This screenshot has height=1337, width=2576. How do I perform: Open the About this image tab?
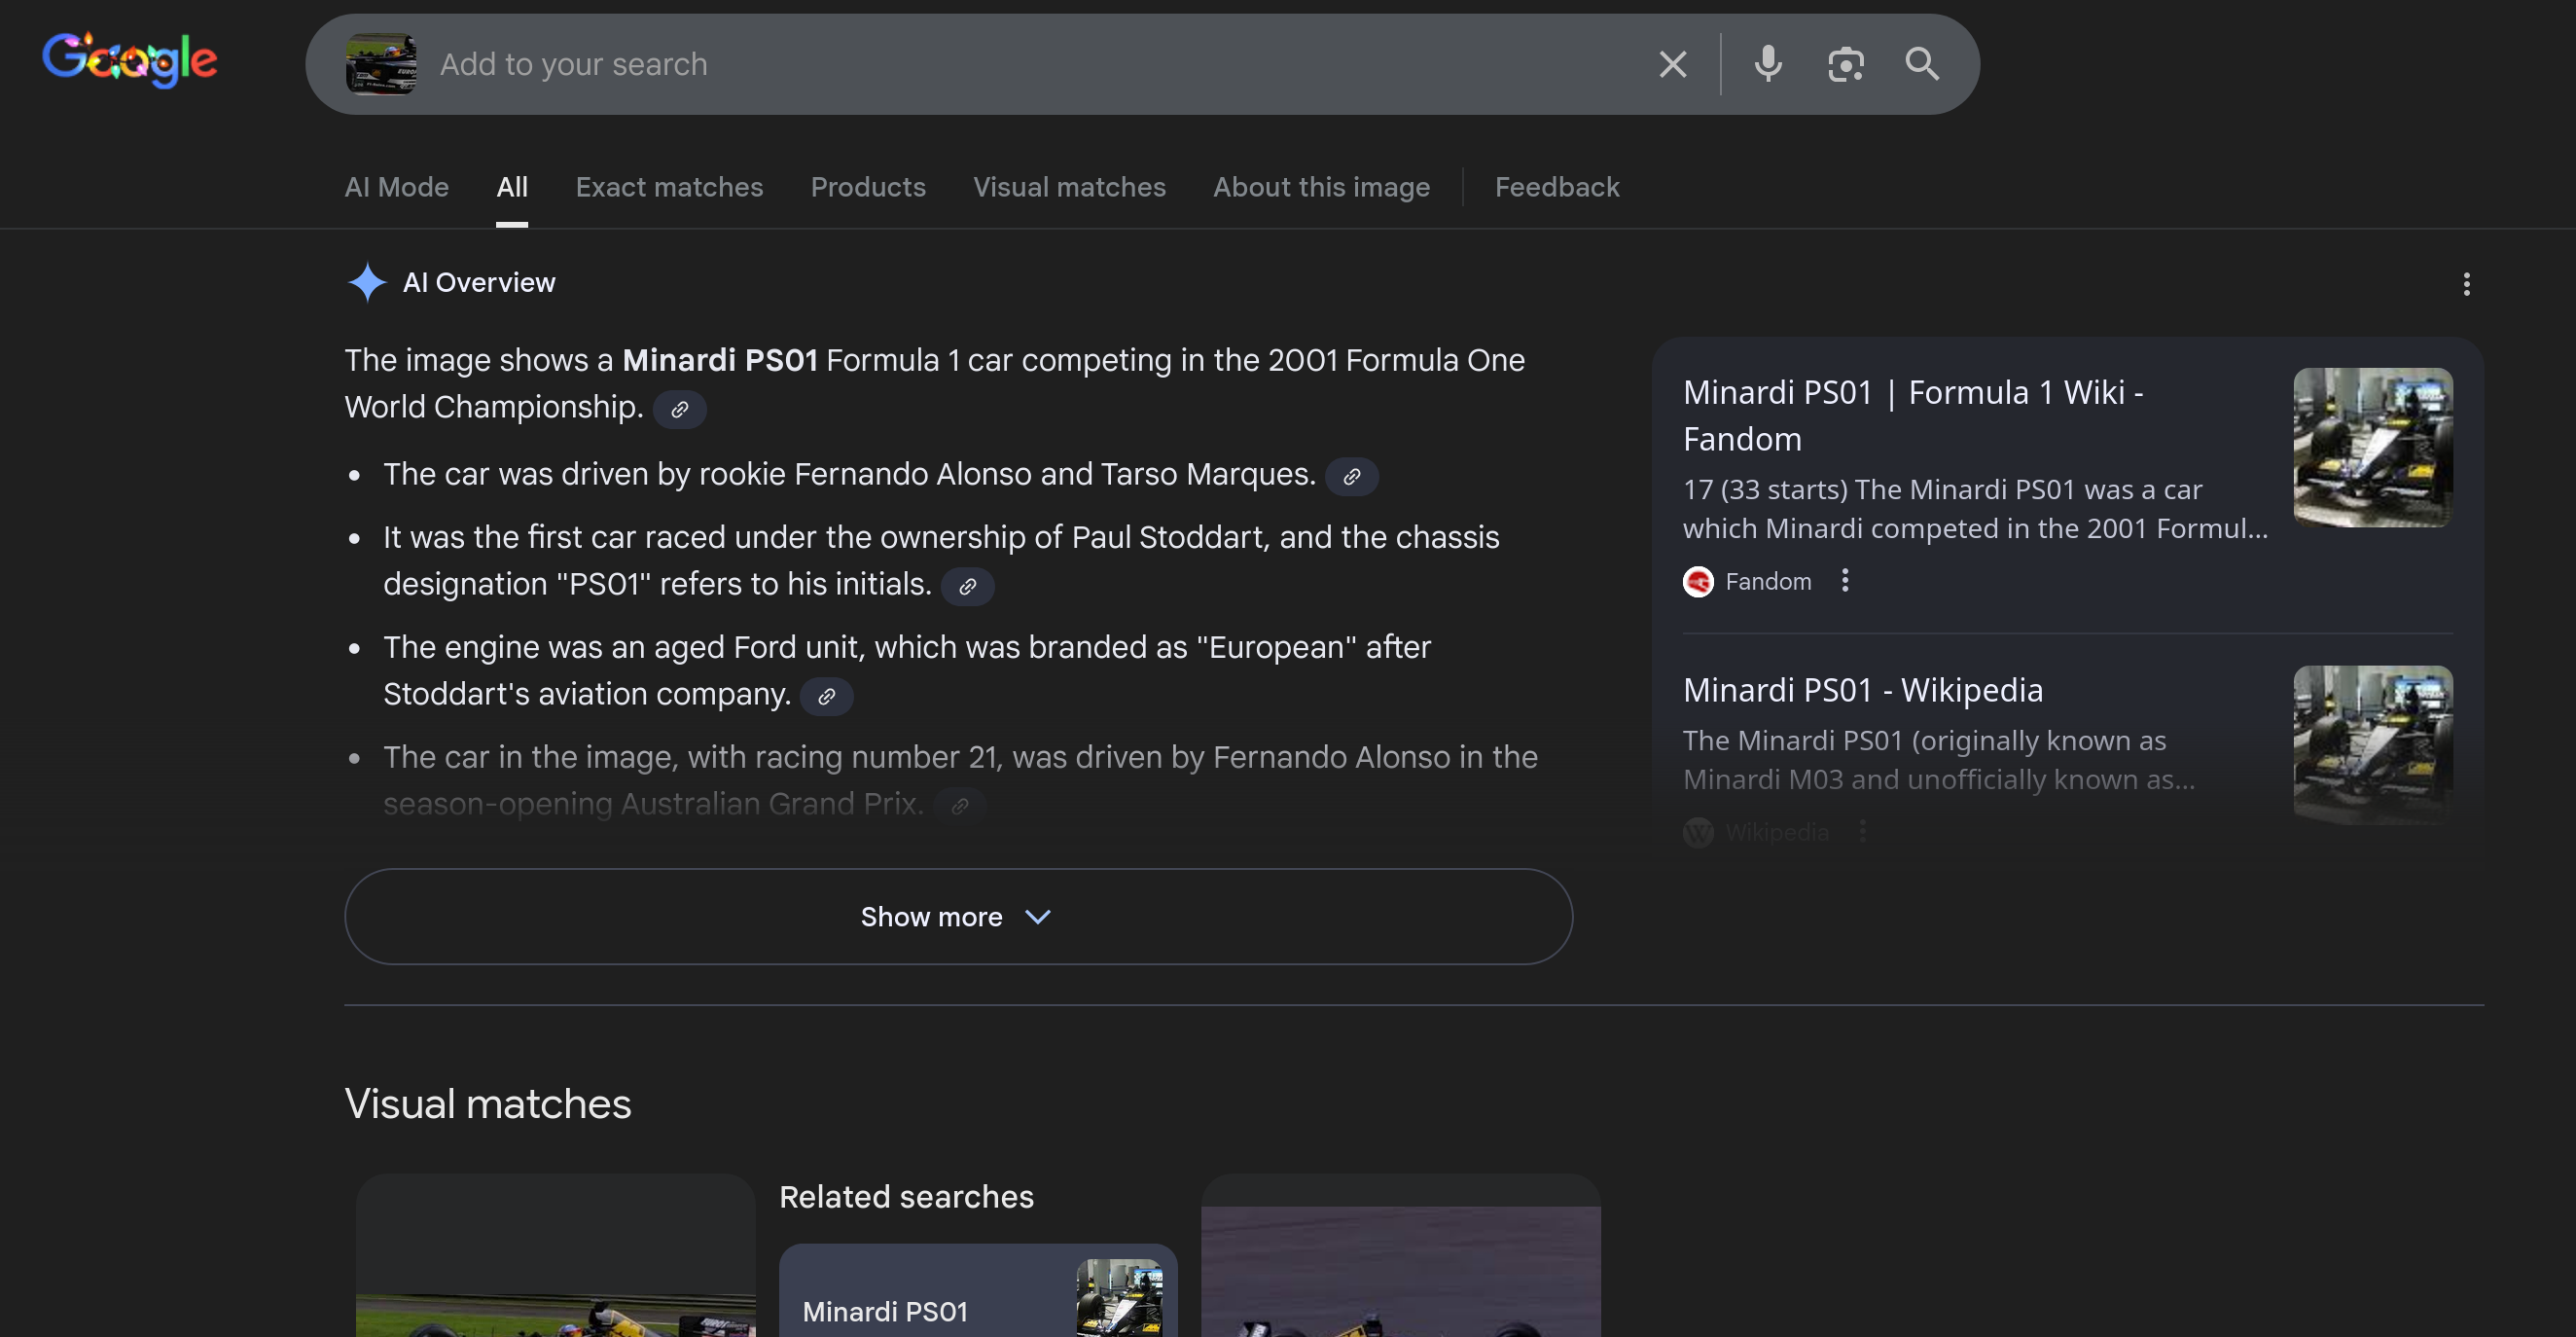click(x=1321, y=187)
